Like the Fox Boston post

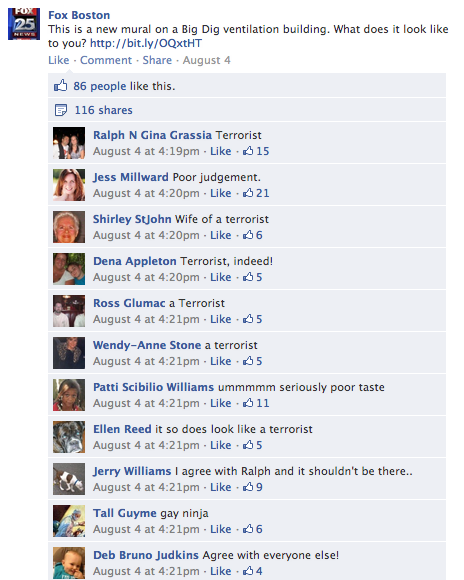[58, 60]
